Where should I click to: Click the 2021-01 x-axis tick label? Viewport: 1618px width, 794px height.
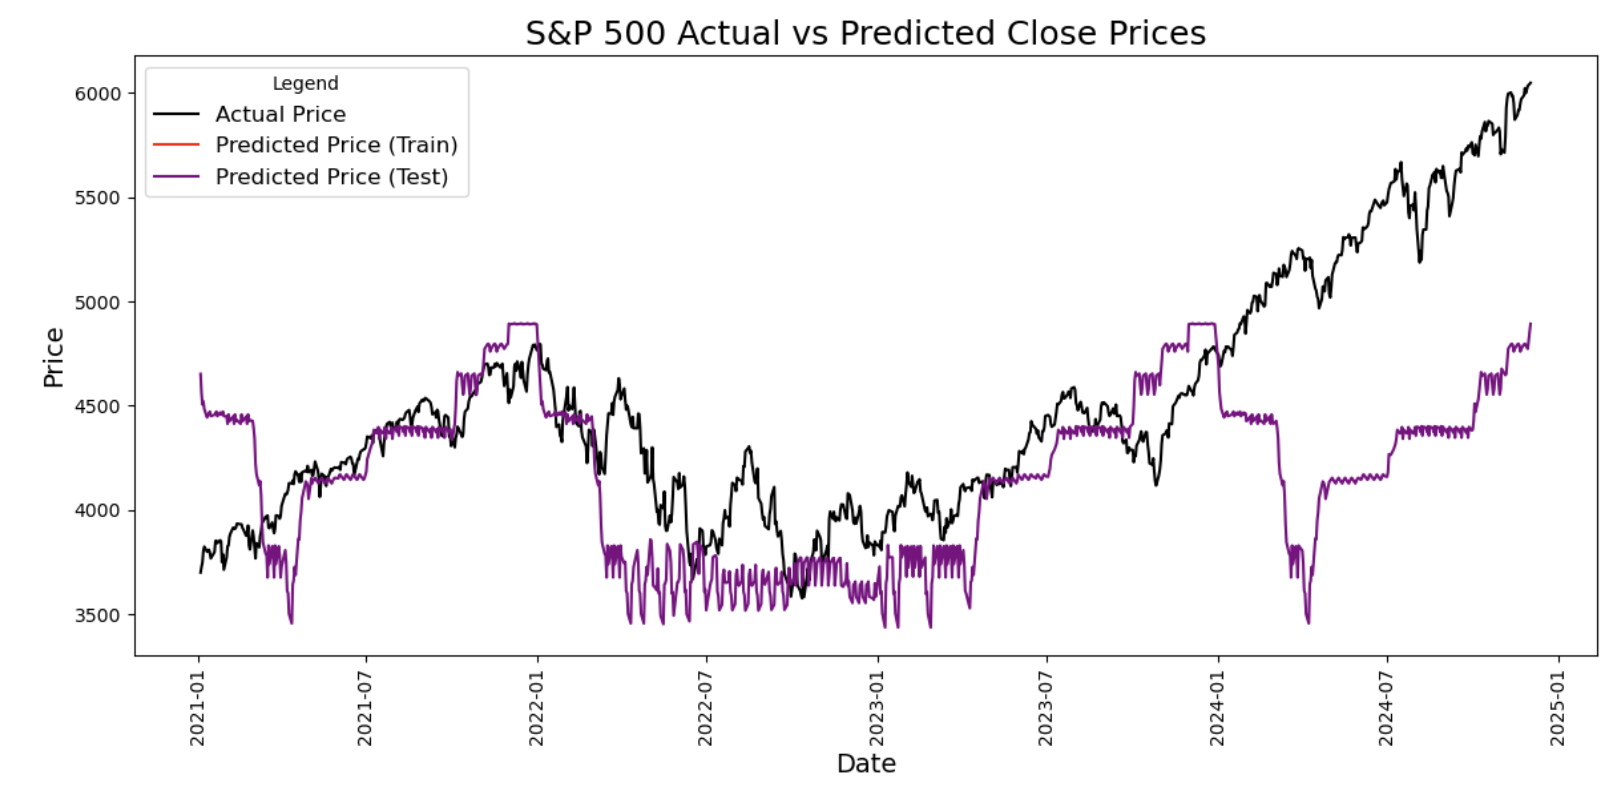[x=198, y=708]
